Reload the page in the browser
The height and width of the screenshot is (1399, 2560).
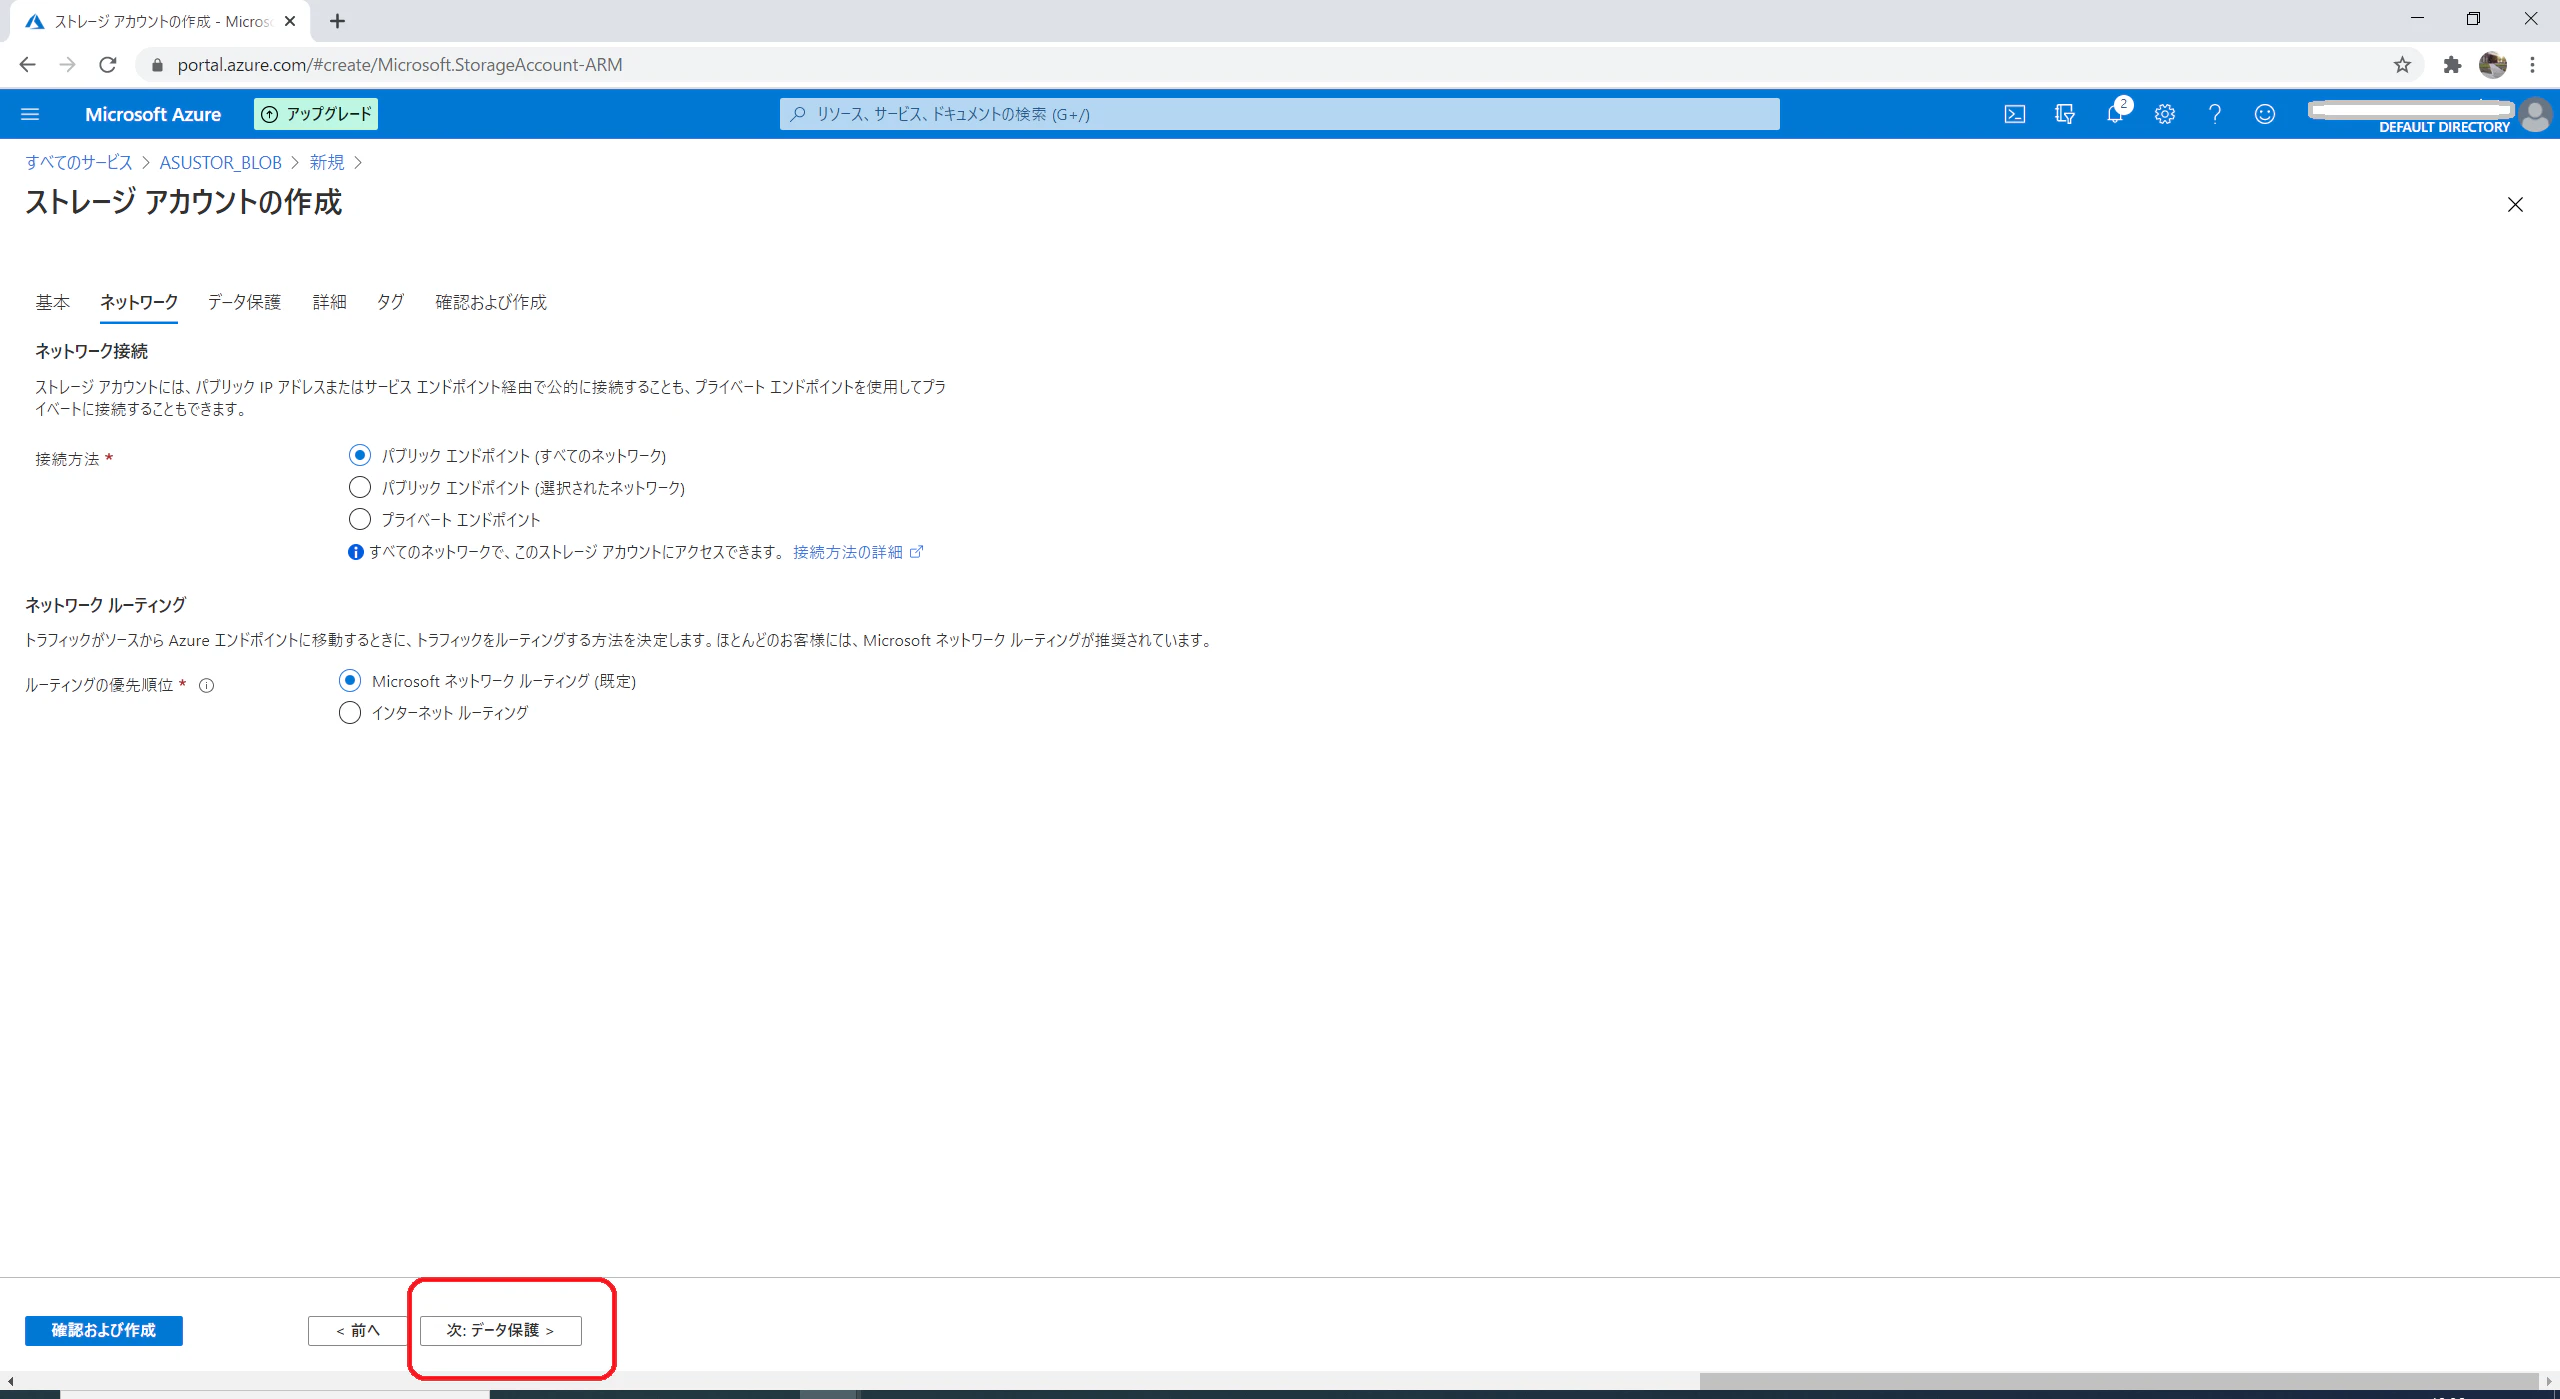coord(108,65)
